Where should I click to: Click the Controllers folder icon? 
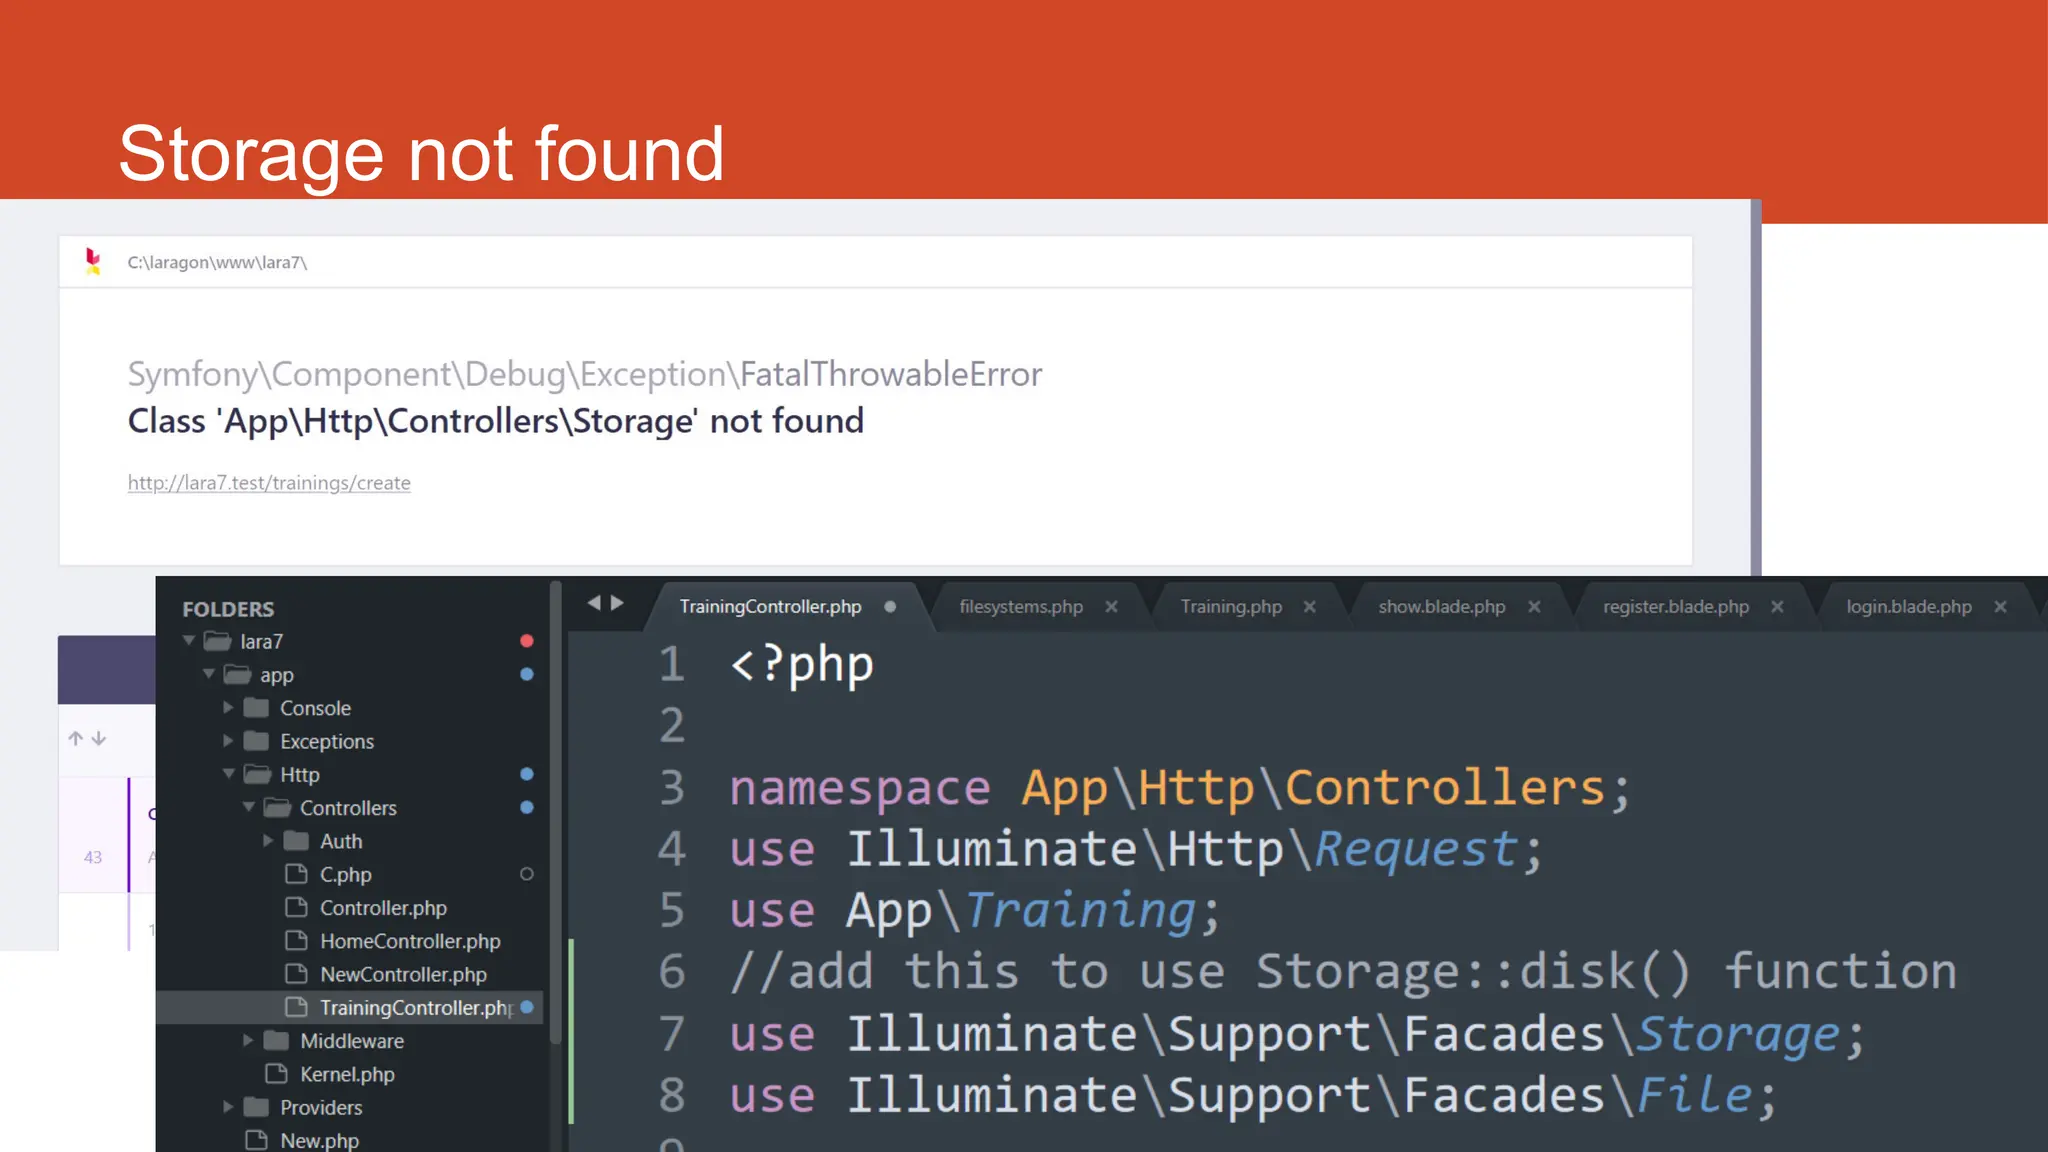277,807
